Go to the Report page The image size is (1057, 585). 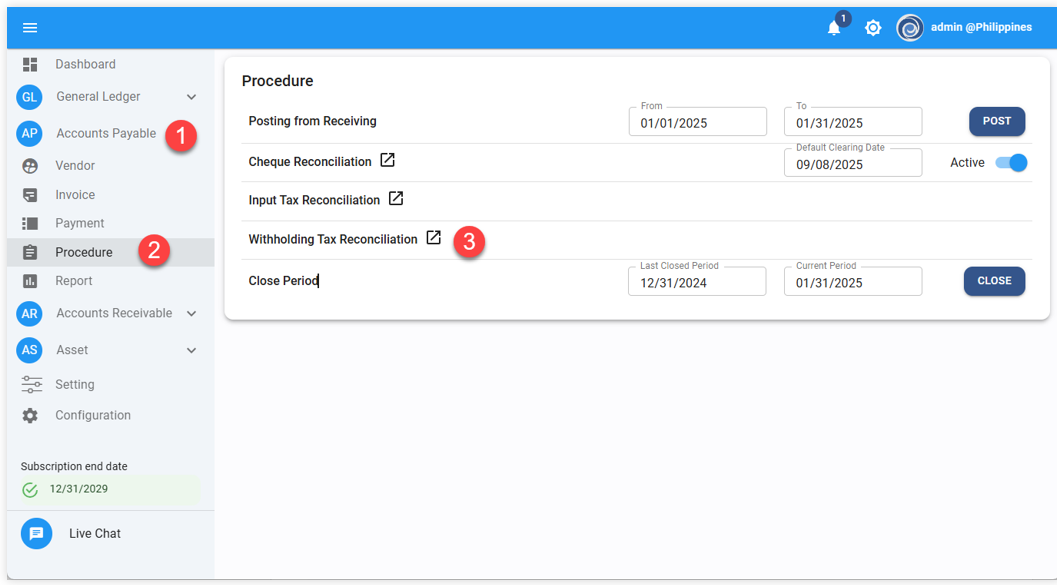tap(74, 281)
